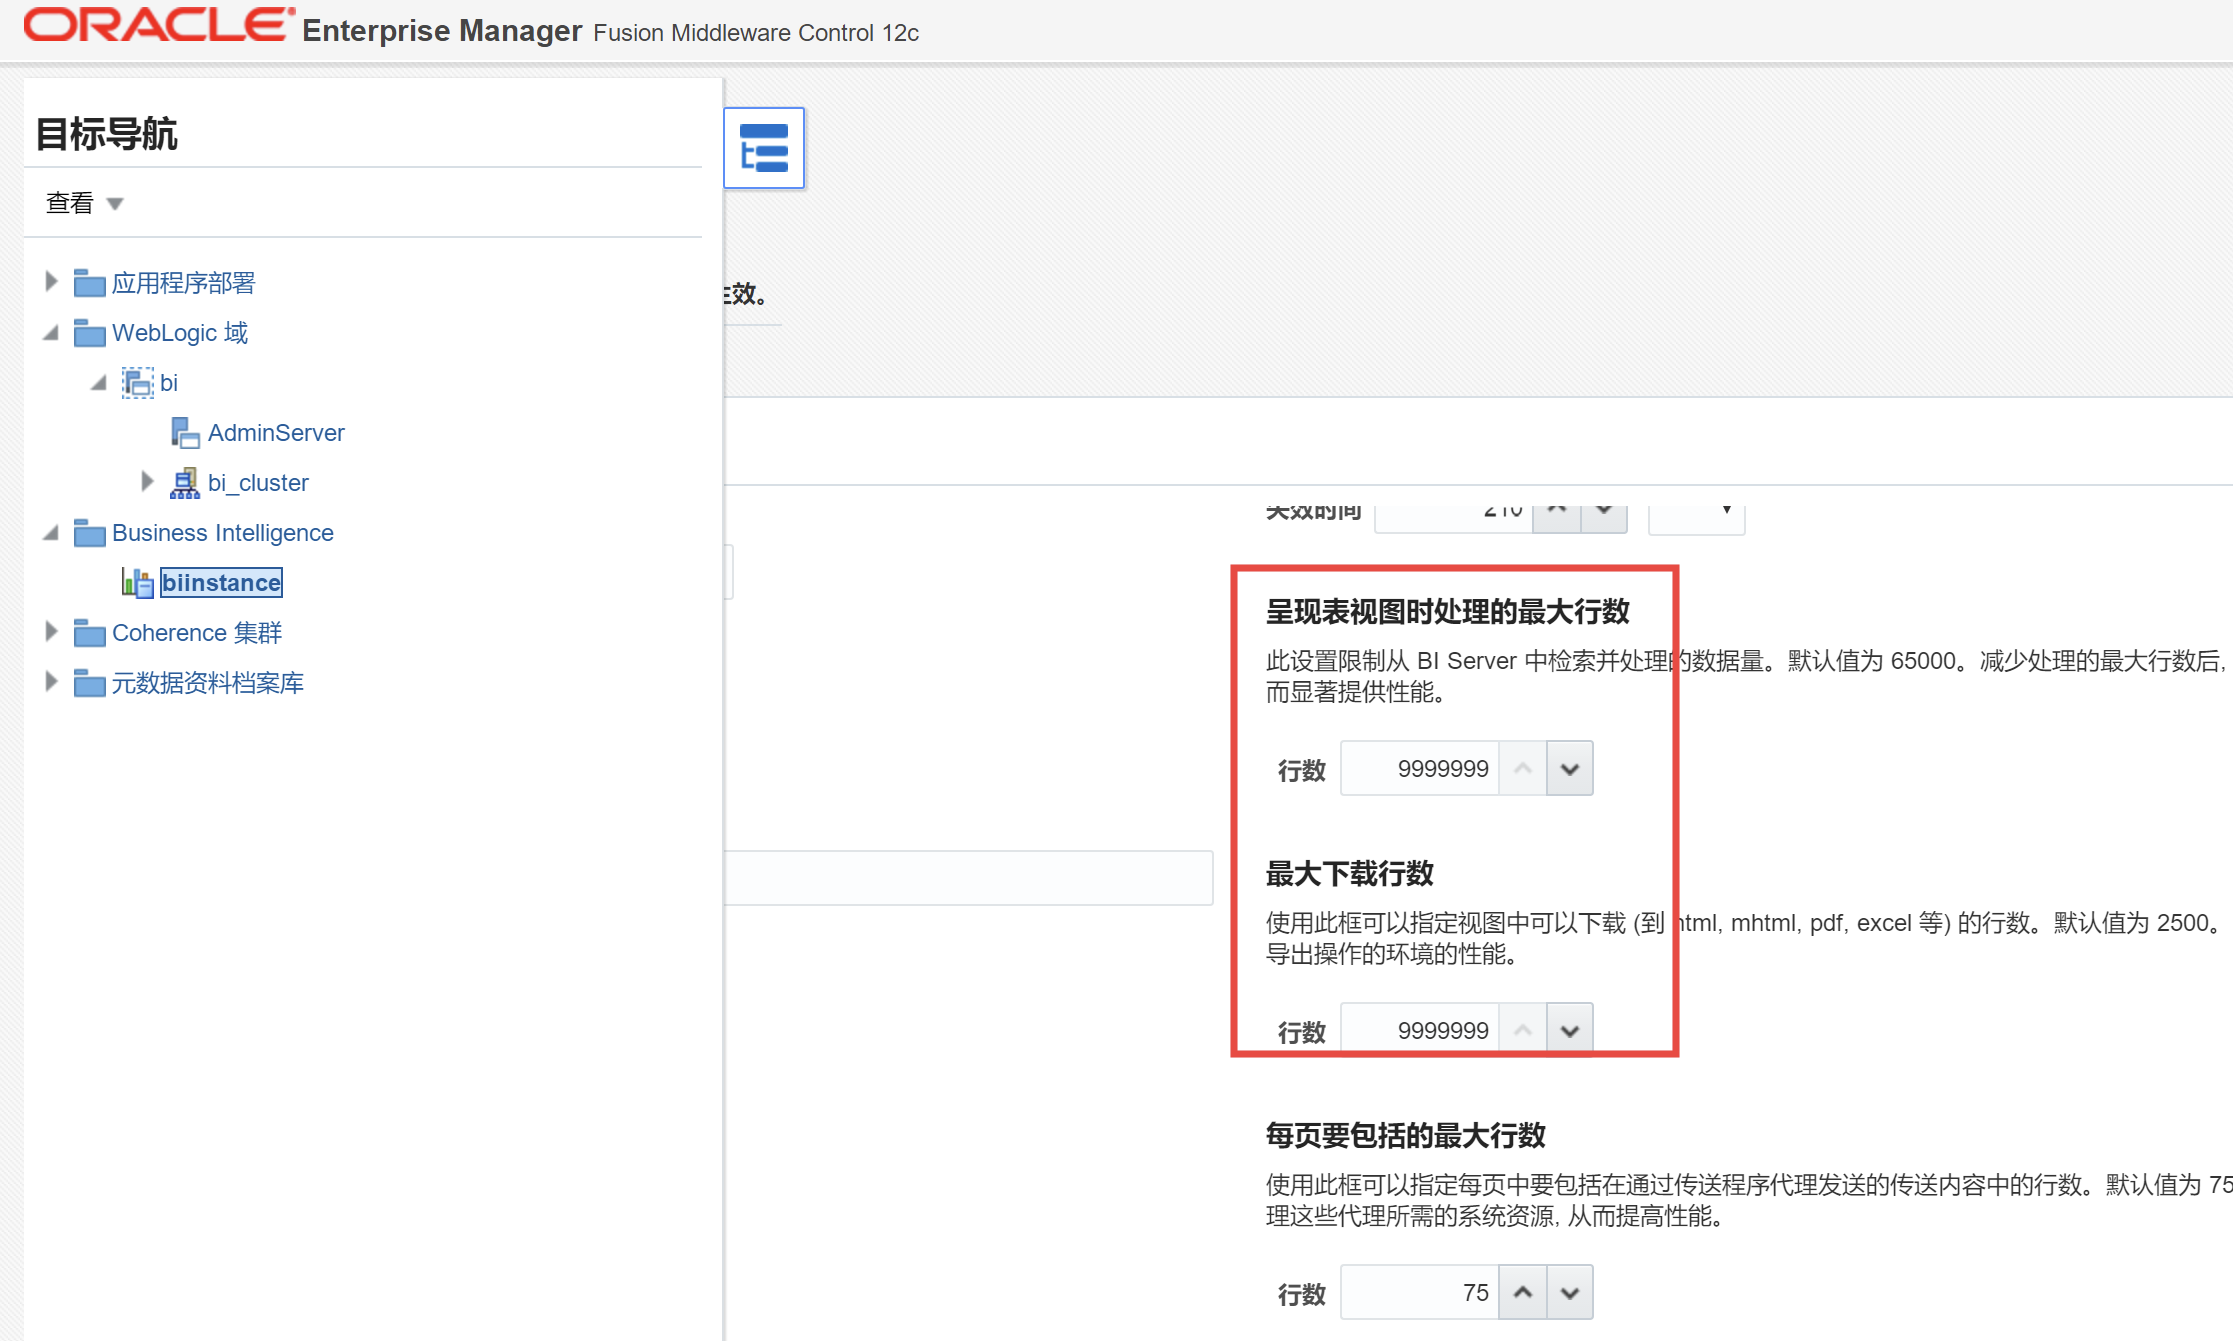Viewport: 2233px width, 1341px height.
Task: Click the biinstance chart icon
Action: pos(137,583)
